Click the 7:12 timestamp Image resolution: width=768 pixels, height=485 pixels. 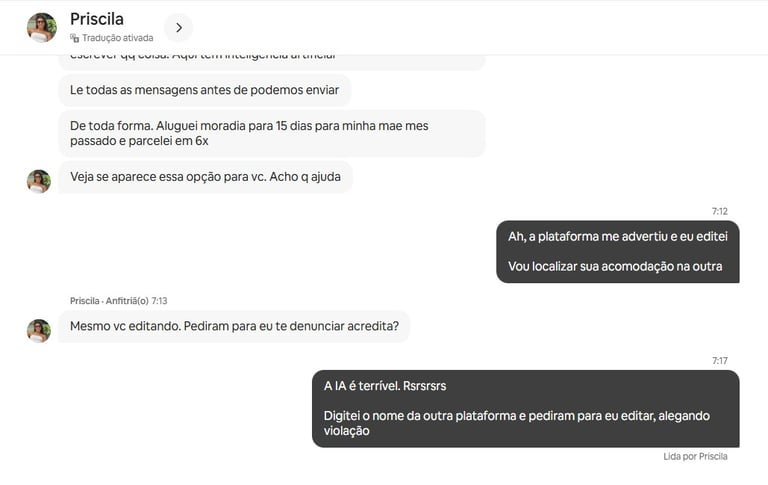(720, 211)
